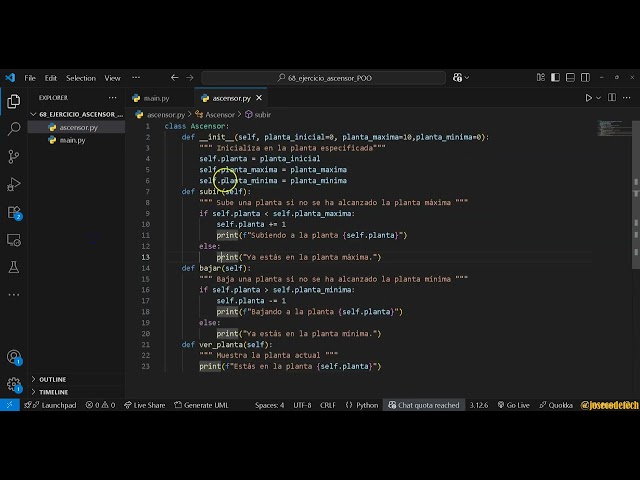Open the Accounts menu
This screenshot has width=640, height=480.
[x=14, y=358]
